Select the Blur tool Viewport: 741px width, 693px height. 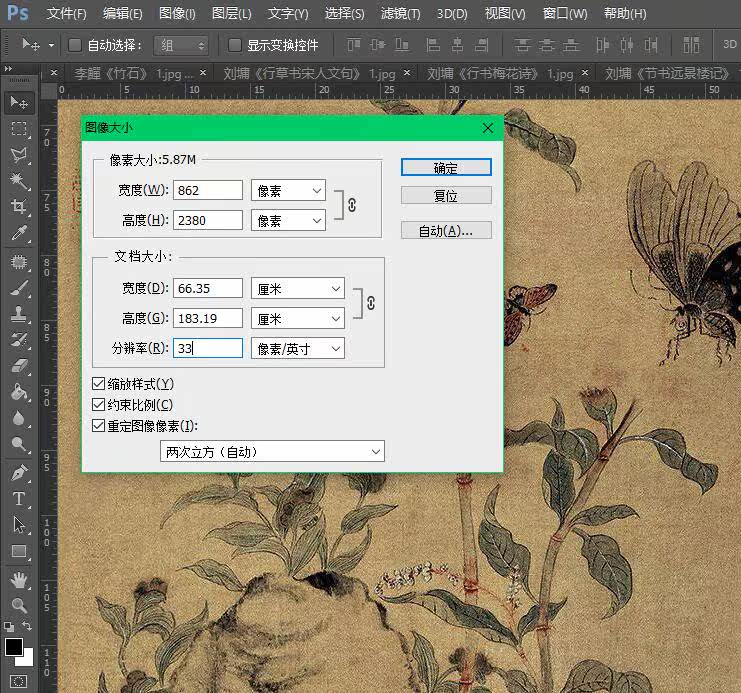coord(19,418)
